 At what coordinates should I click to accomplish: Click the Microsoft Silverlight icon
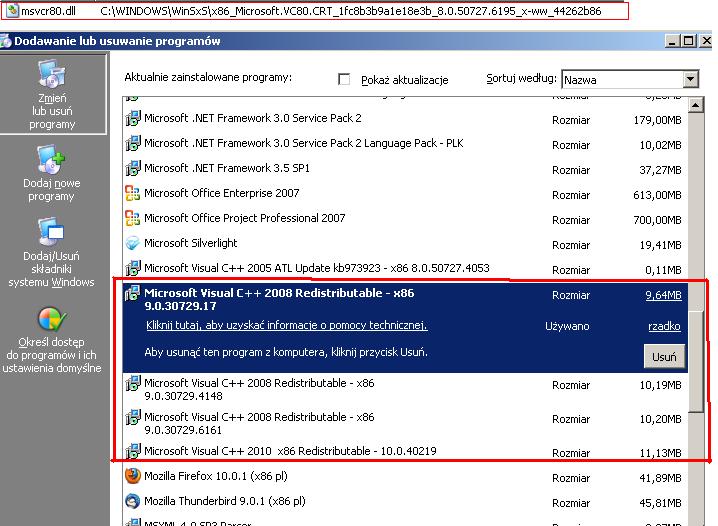tap(132, 243)
